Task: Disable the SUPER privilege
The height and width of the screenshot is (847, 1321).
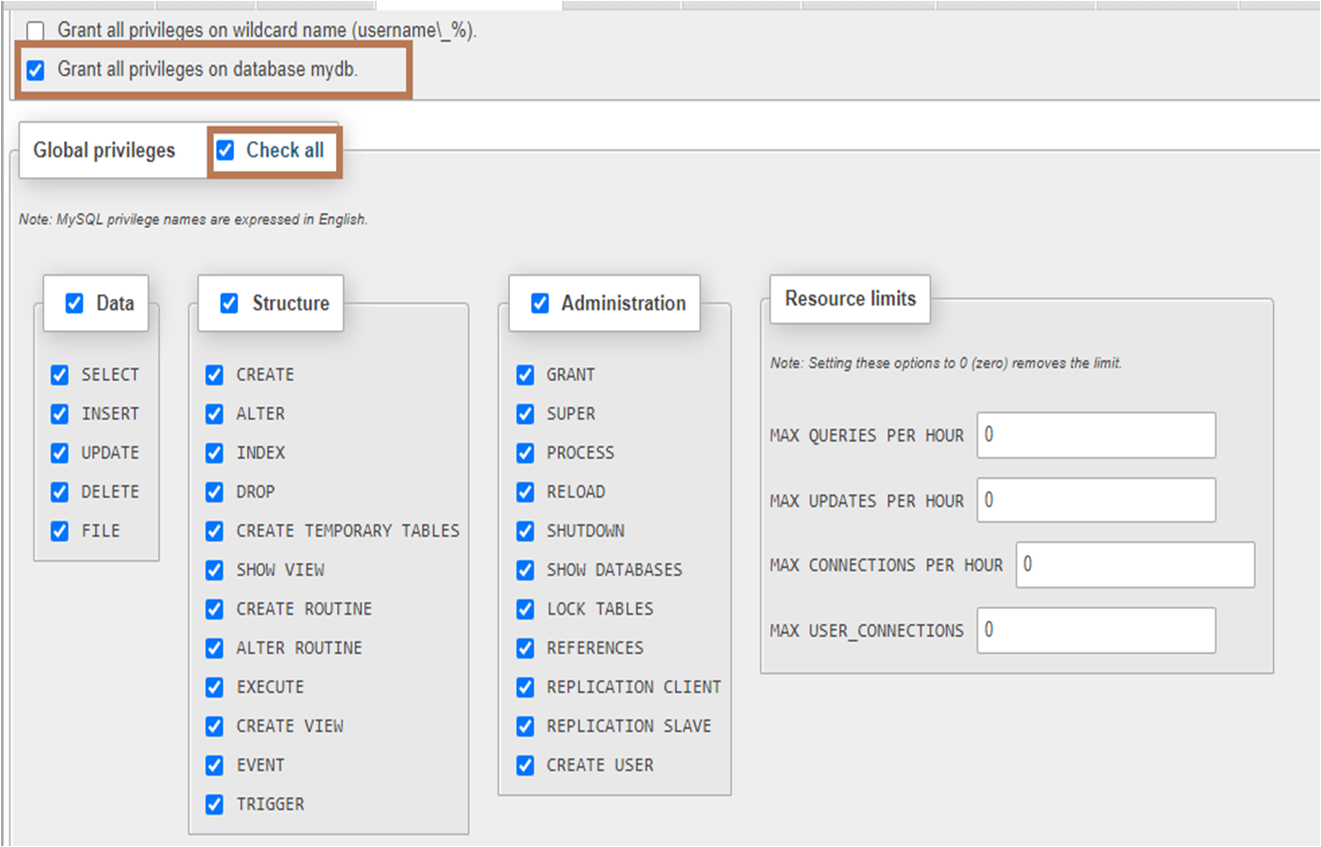Action: click(x=525, y=413)
